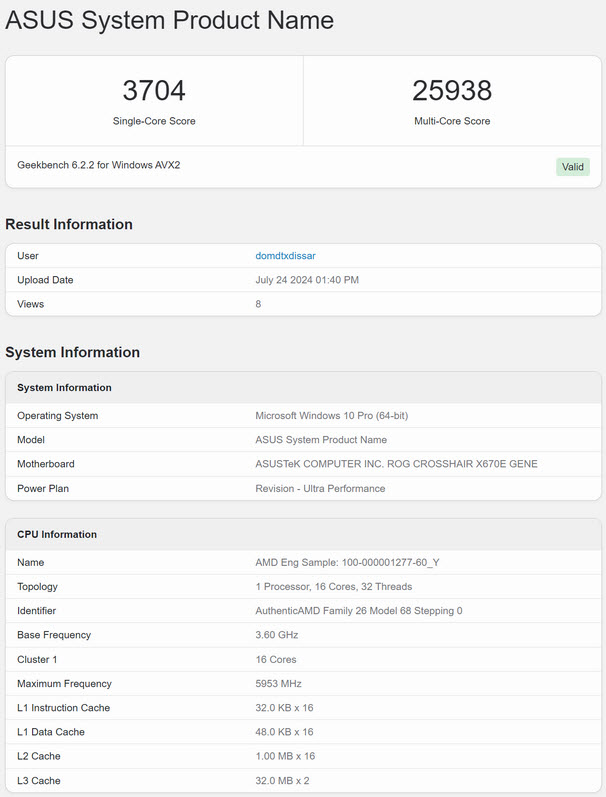Click the Microsoft Windows 10 Pro operating system value
The width and height of the screenshot is (606, 797).
coord(331,416)
